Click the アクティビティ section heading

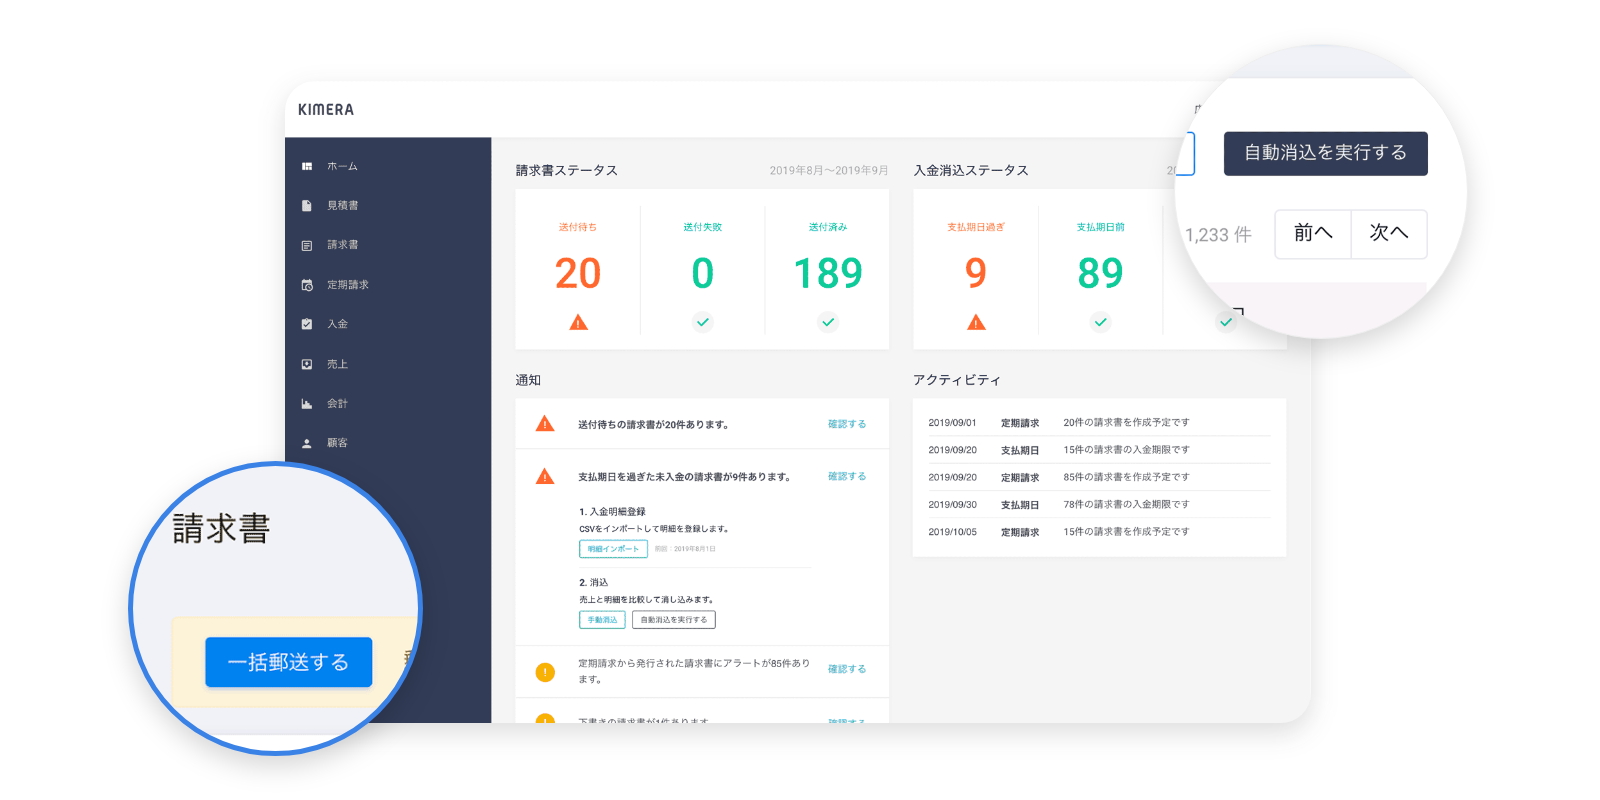click(x=957, y=380)
